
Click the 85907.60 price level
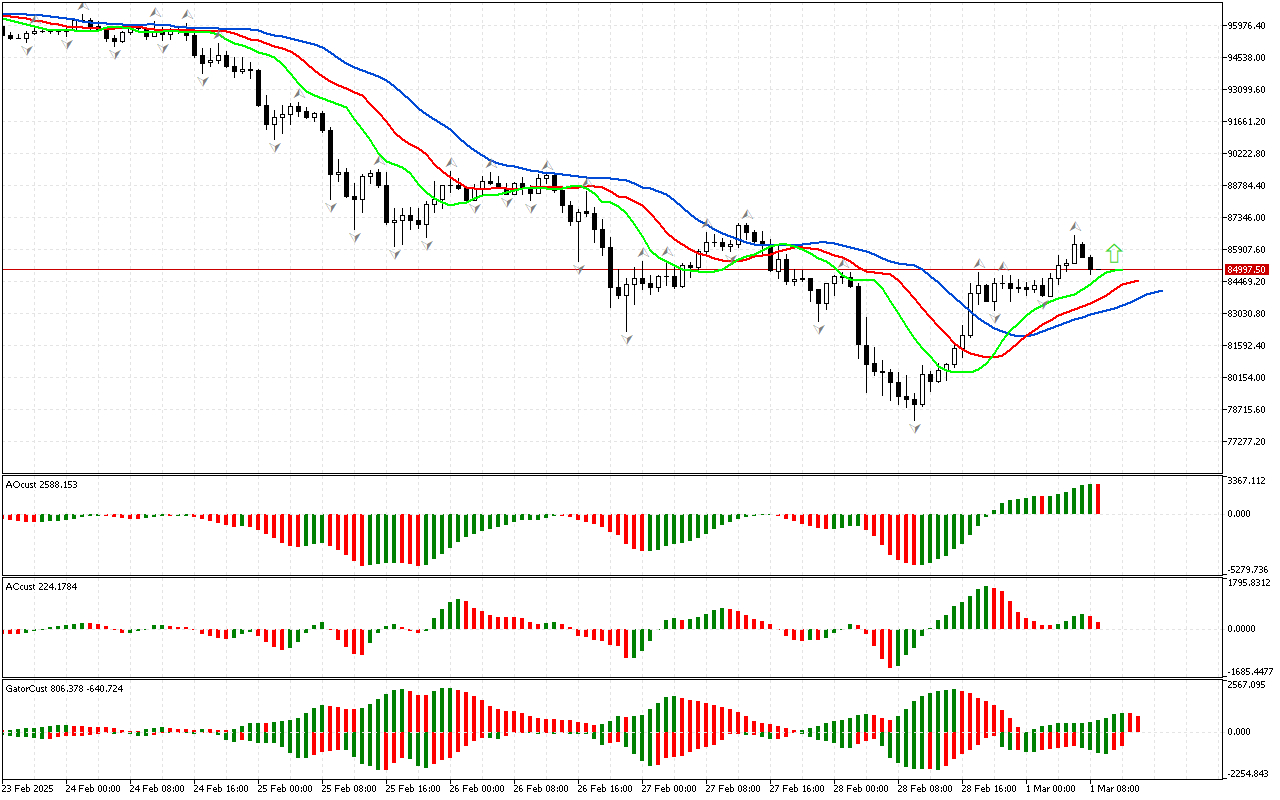click(x=1248, y=250)
